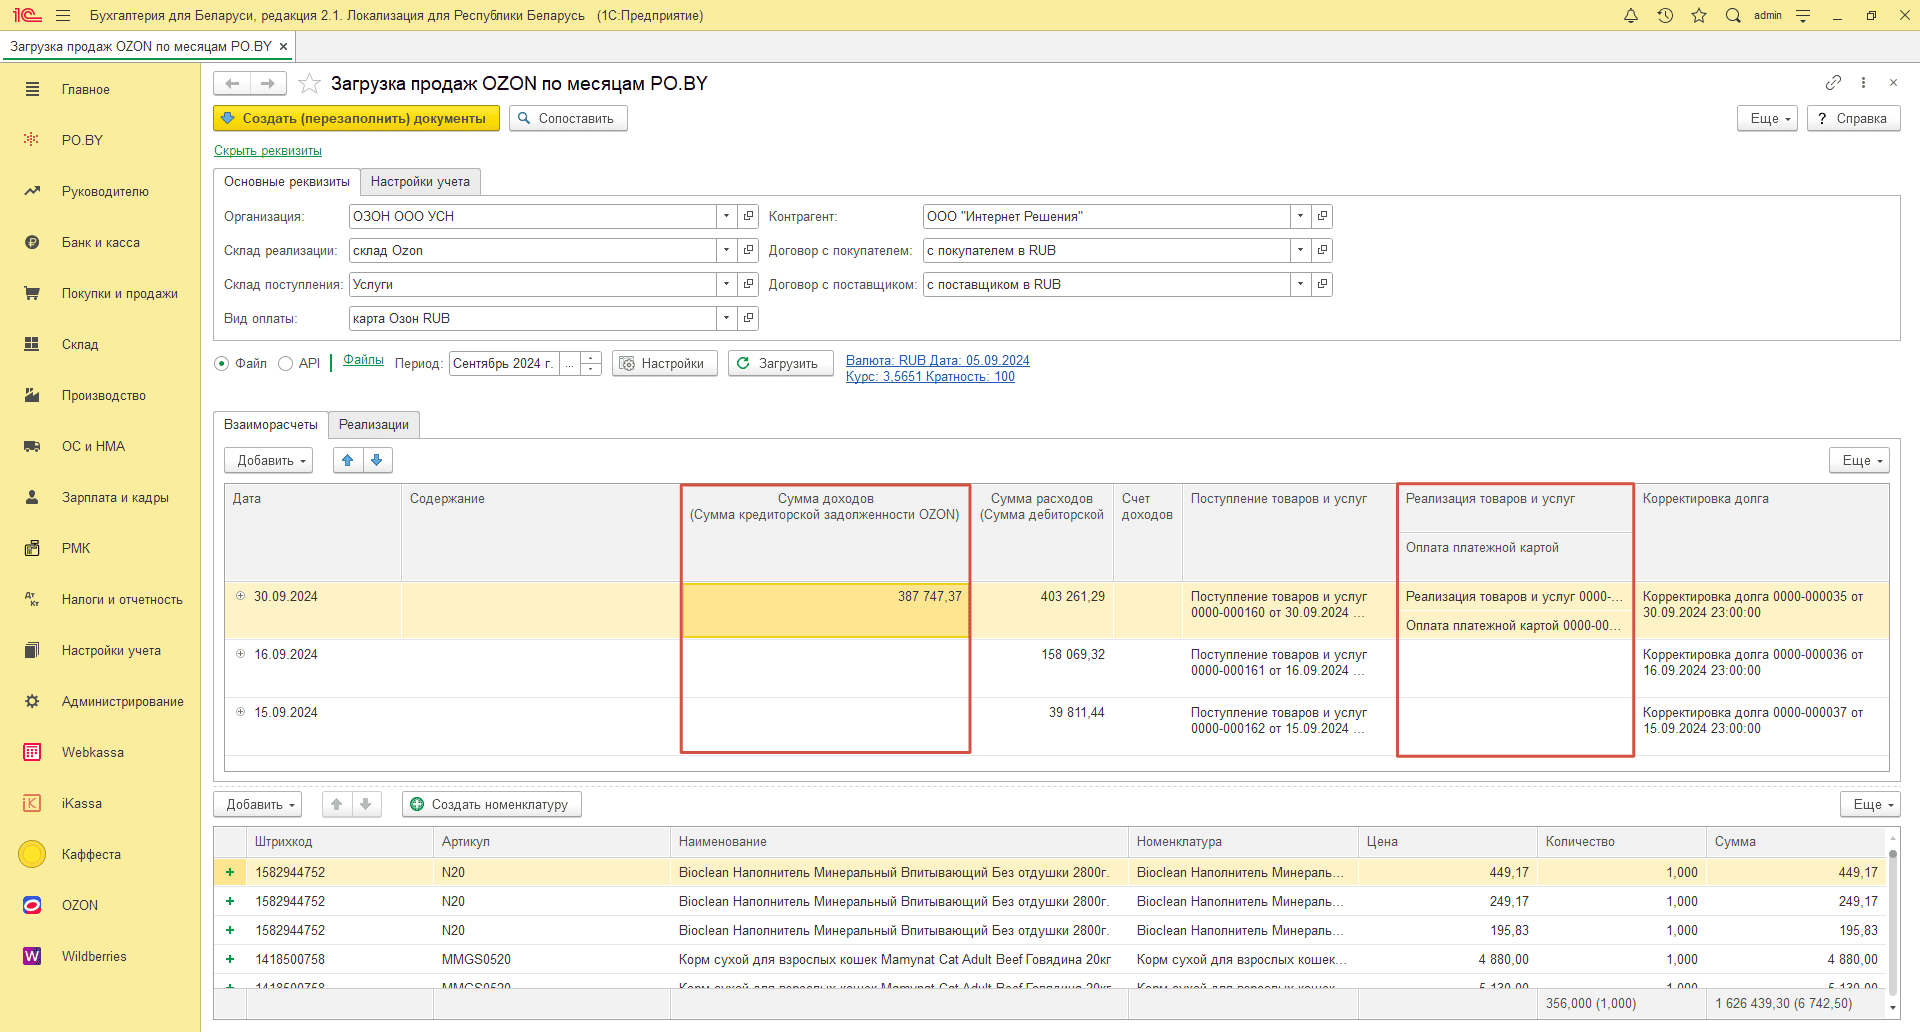The width and height of the screenshot is (1920, 1032).
Task: Open Склад реализации dropdown arrow
Action: pyautogui.click(x=727, y=250)
